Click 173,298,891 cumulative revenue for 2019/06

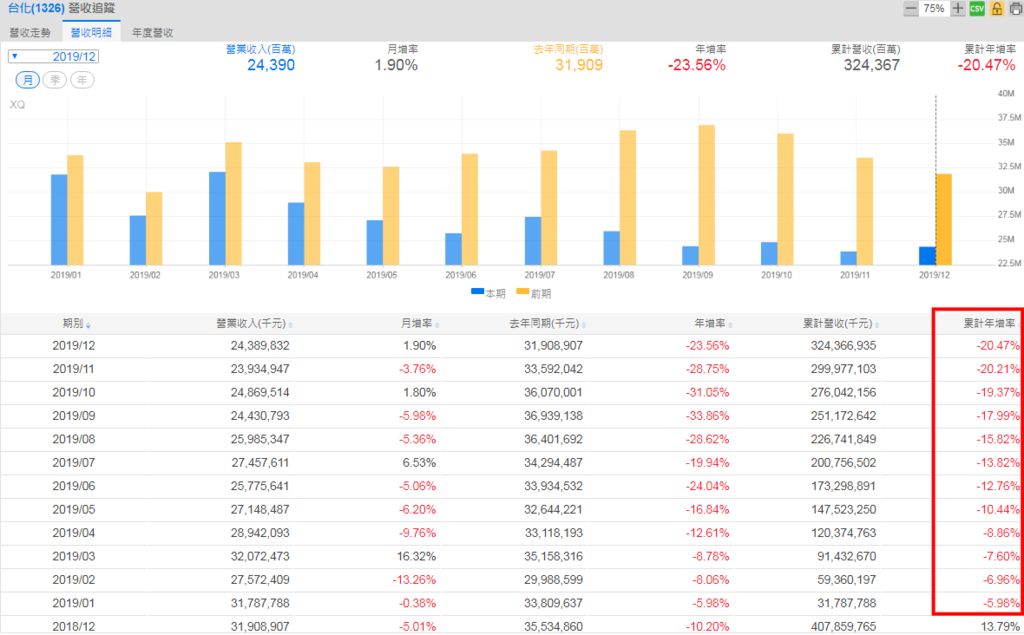(x=843, y=487)
